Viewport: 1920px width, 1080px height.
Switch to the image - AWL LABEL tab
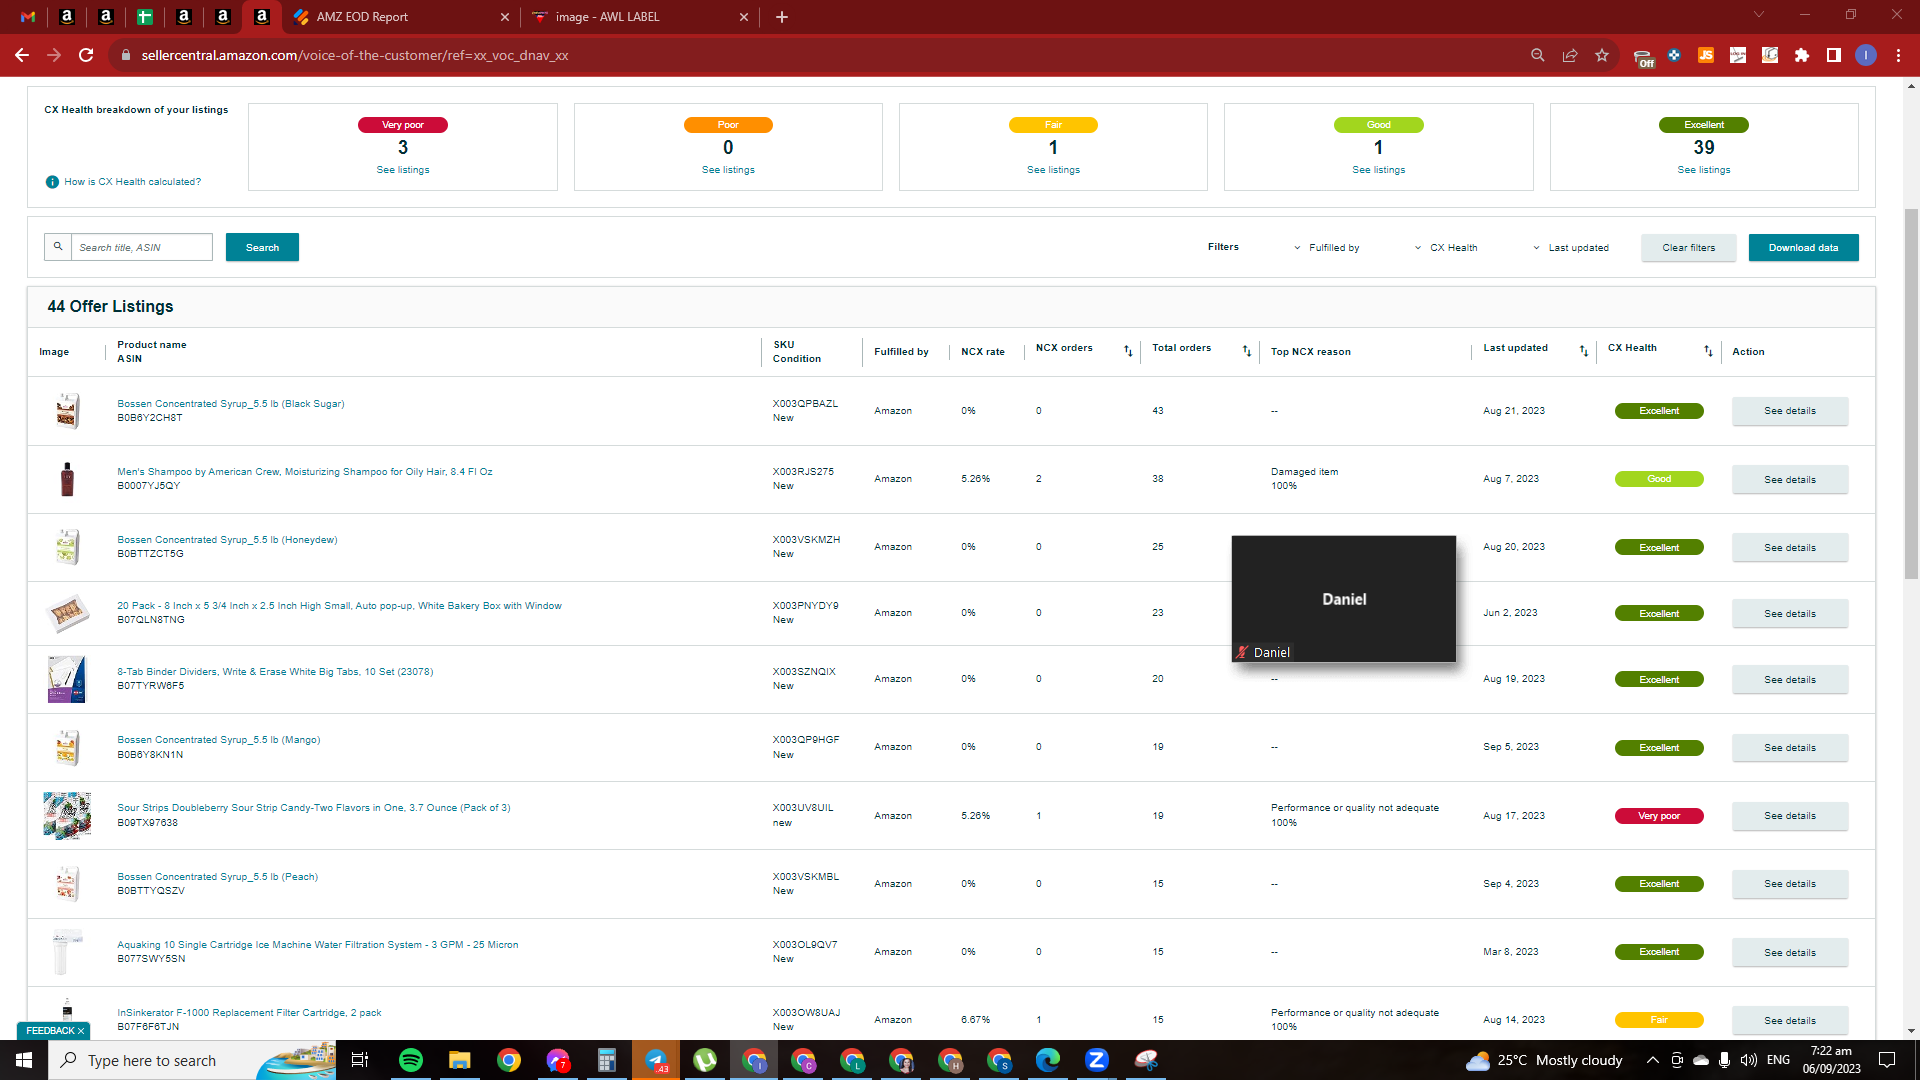[x=640, y=17]
